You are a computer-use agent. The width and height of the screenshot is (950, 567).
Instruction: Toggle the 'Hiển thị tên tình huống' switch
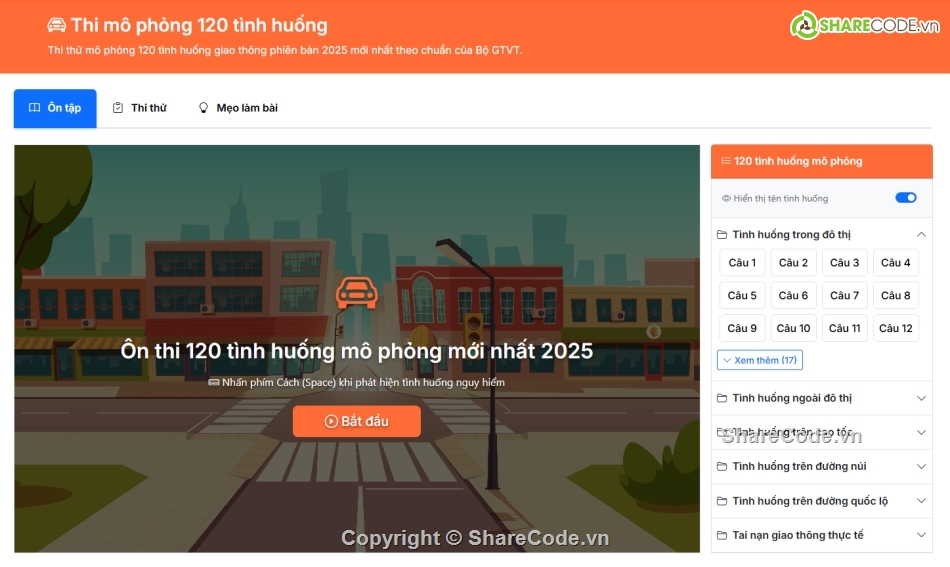click(x=906, y=198)
